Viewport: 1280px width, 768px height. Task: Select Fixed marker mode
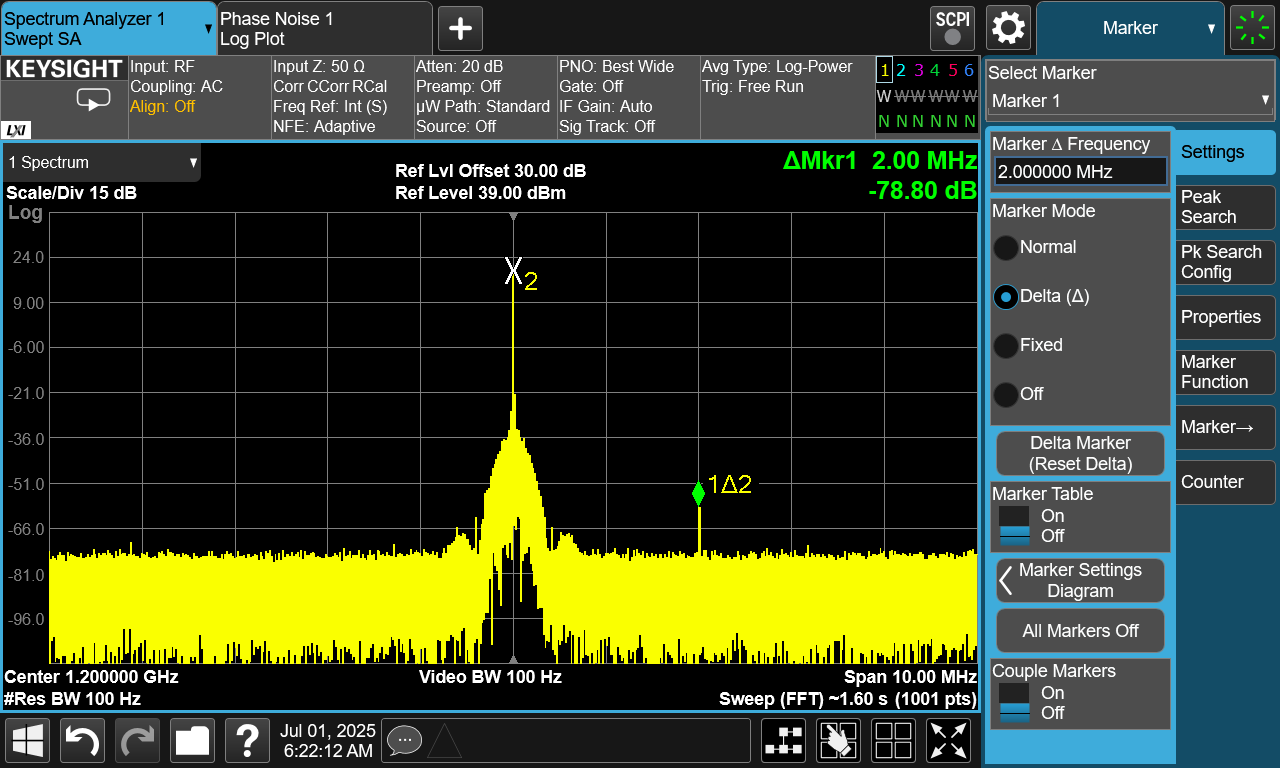tap(1005, 345)
